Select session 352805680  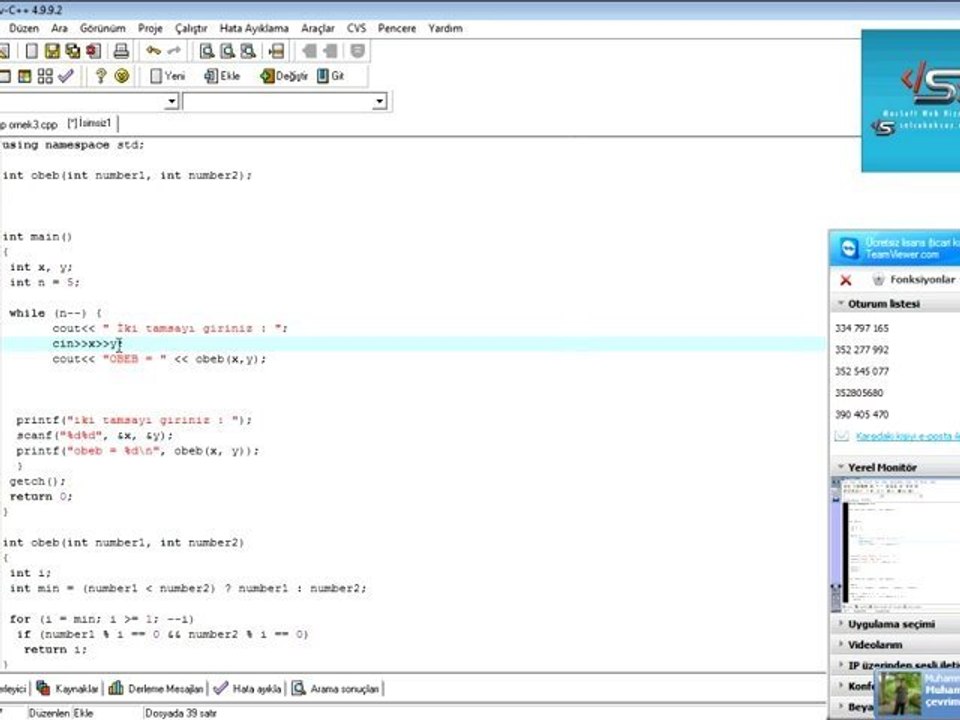859,393
